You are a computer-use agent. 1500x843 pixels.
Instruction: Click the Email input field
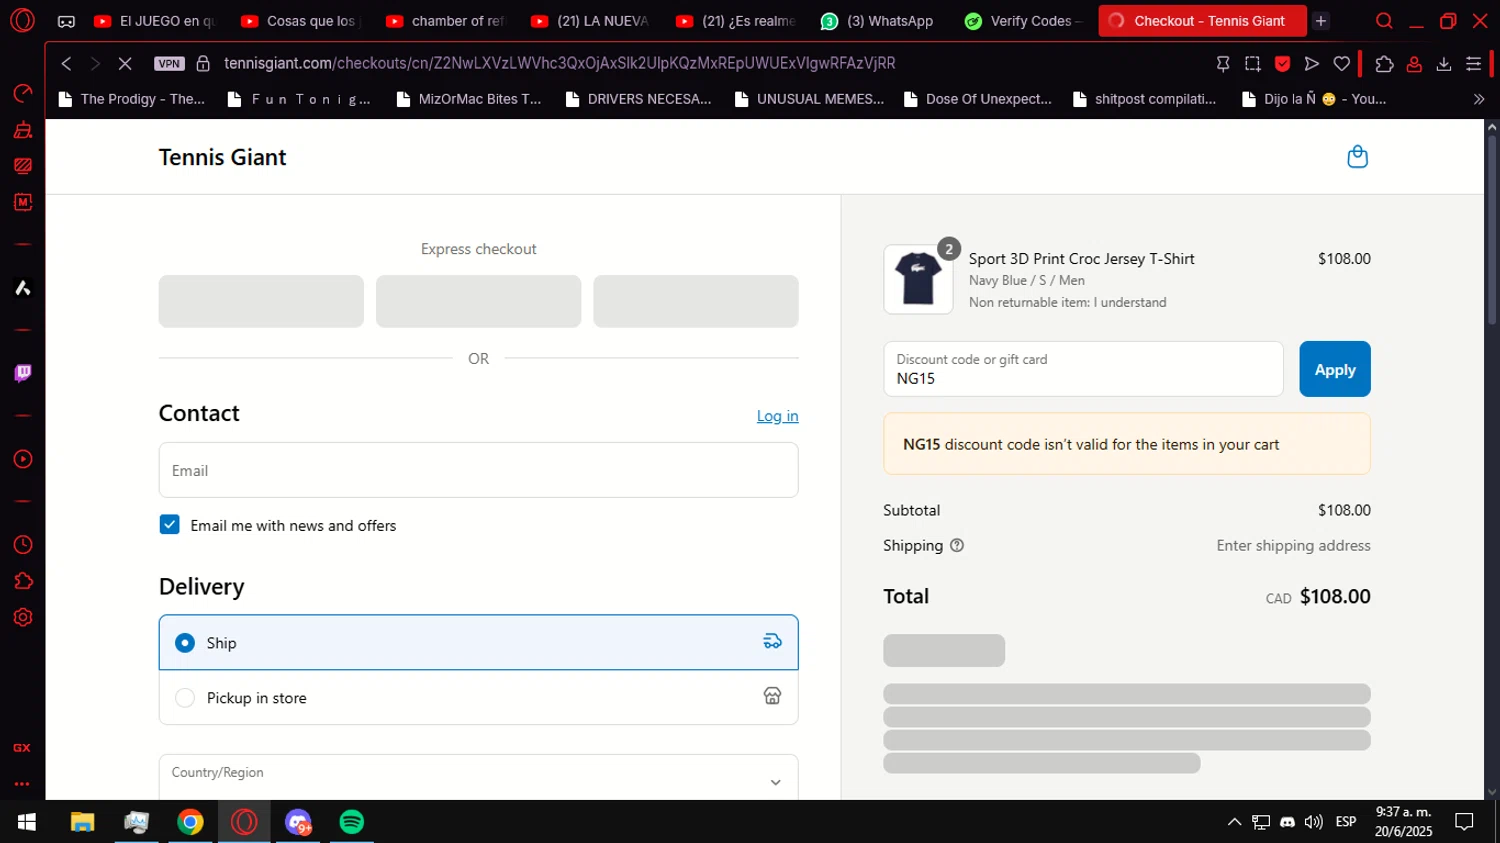pyautogui.click(x=478, y=470)
